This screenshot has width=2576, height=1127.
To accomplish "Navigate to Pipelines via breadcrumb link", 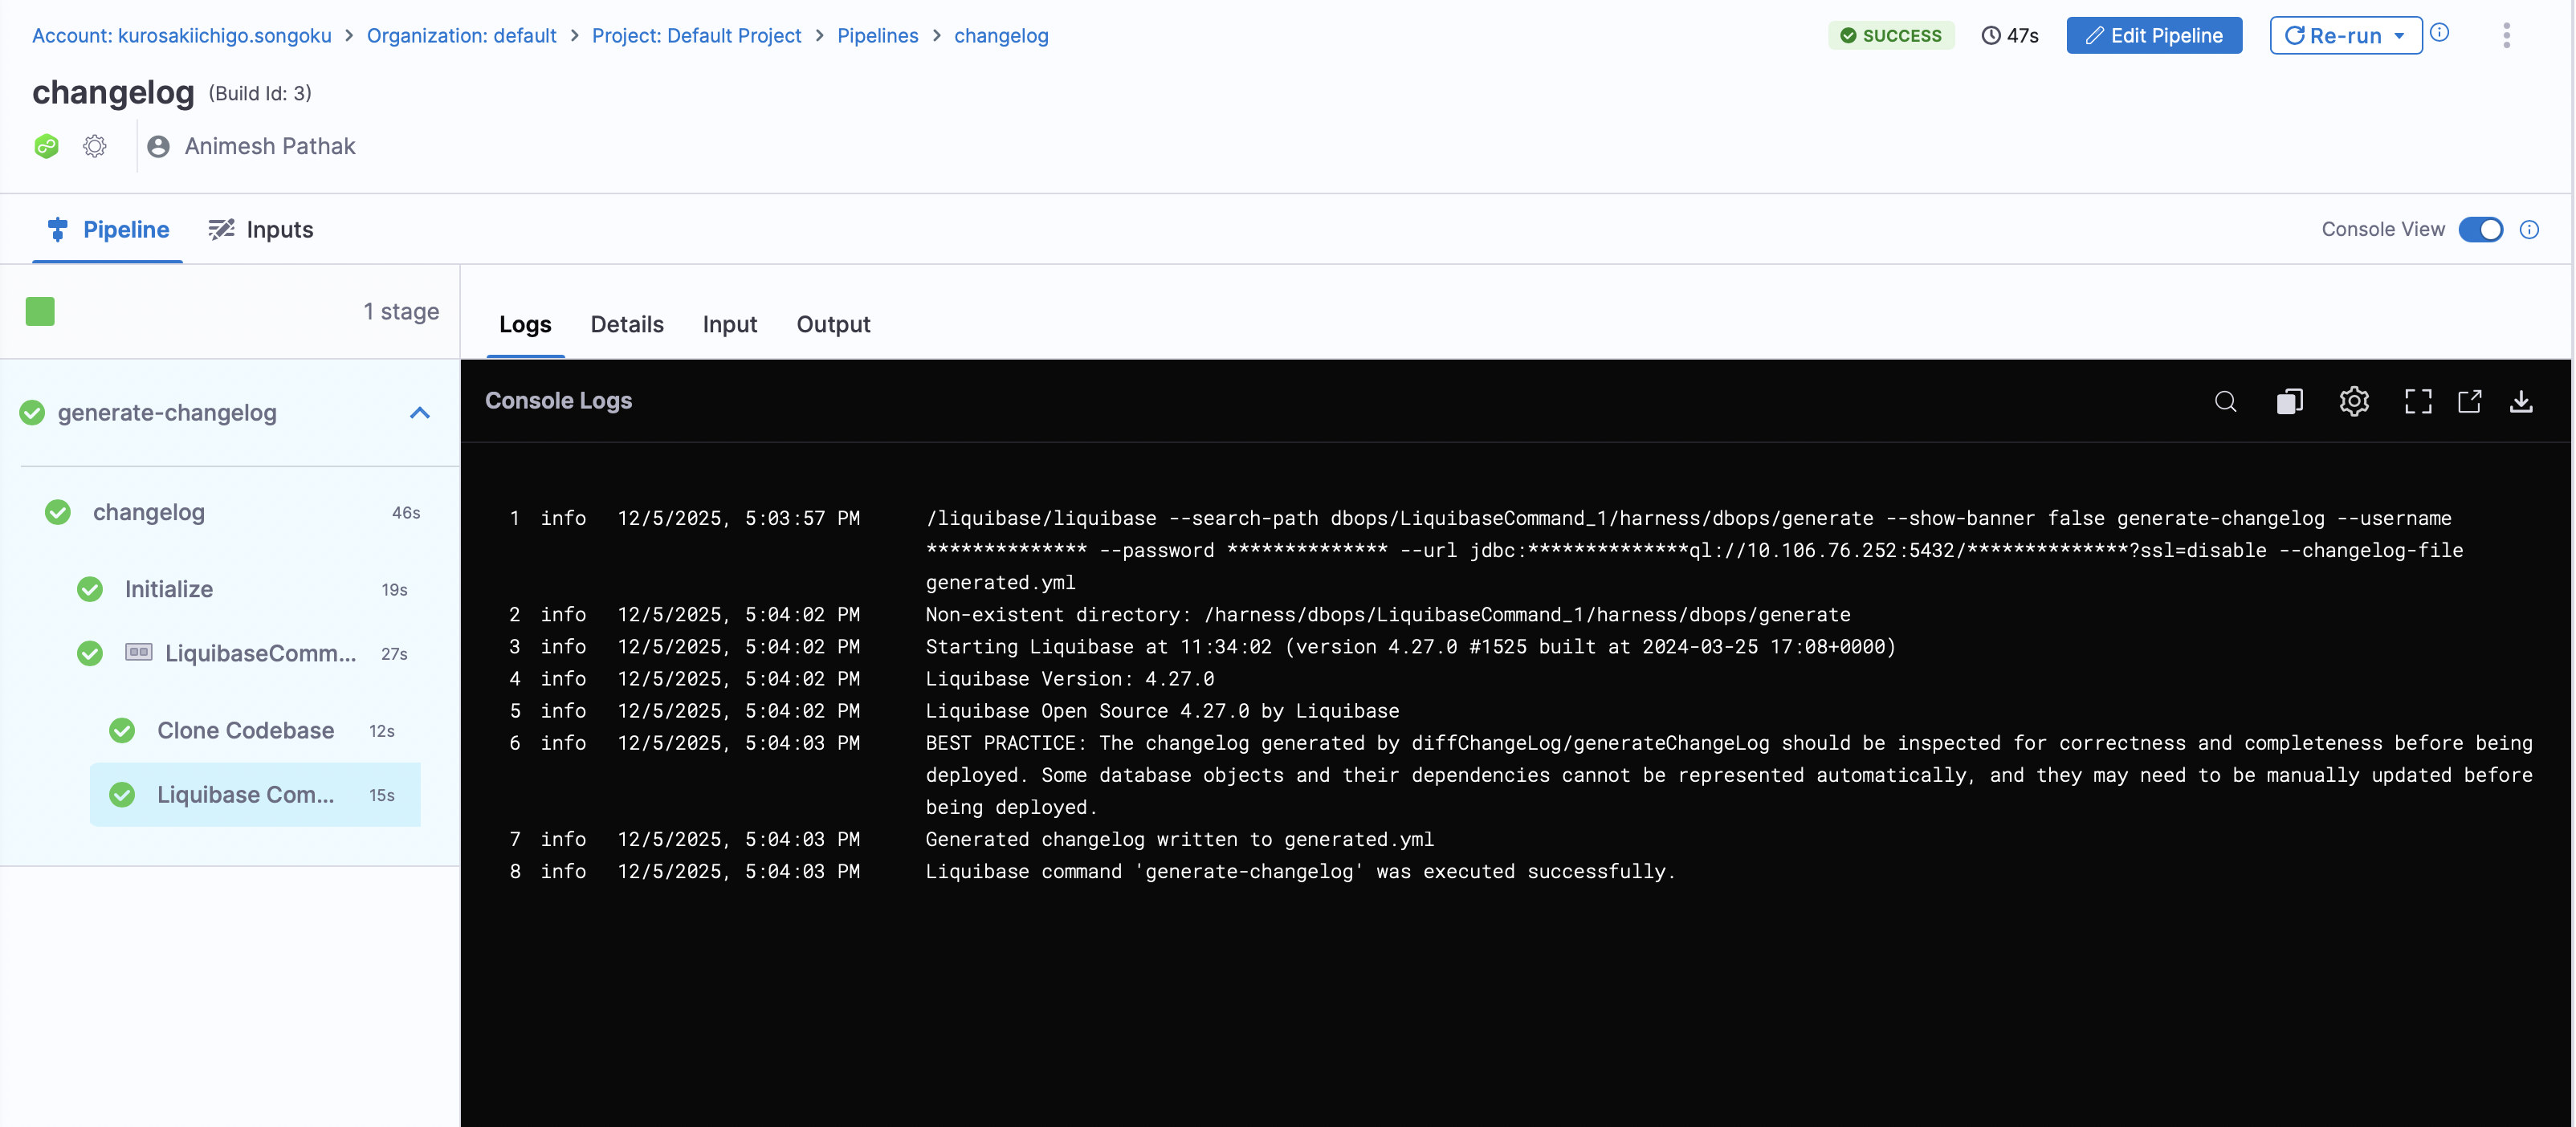I will (x=877, y=35).
